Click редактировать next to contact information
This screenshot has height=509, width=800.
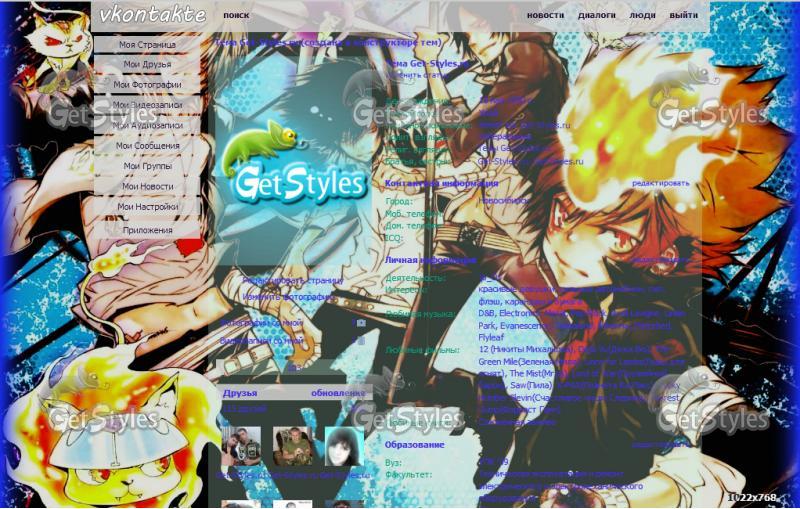coord(660,184)
